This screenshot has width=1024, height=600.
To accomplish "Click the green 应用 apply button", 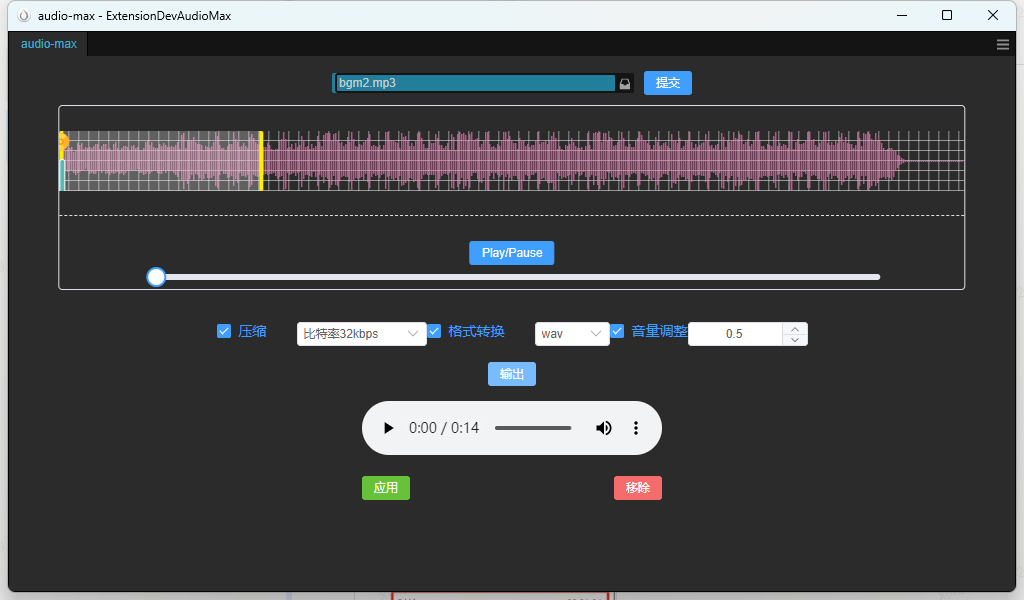I will click(385, 488).
